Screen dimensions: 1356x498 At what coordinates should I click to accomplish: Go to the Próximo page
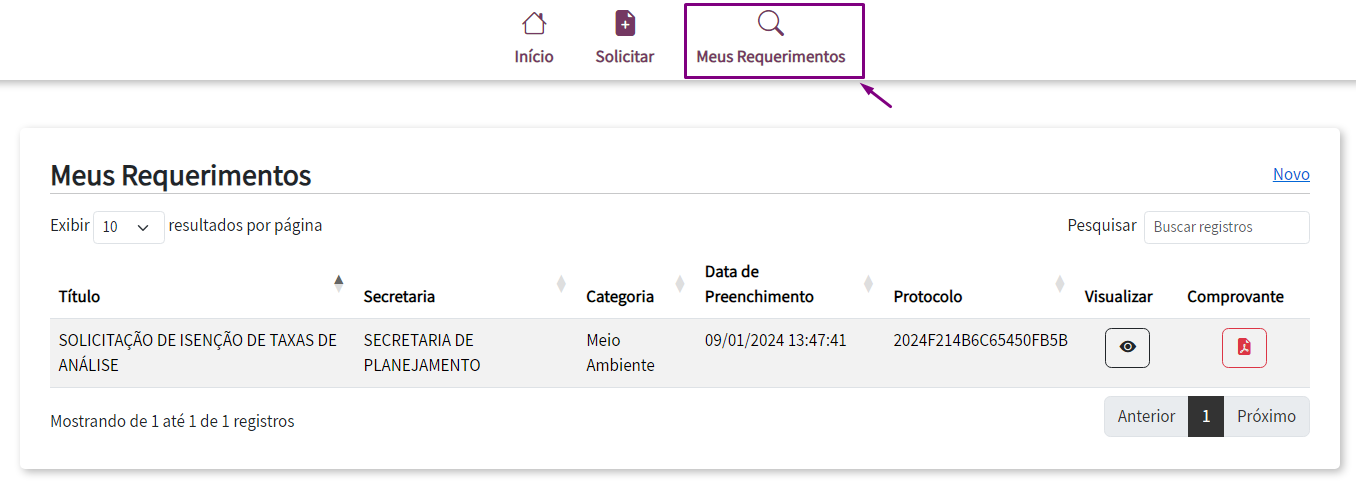pyautogui.click(x=1266, y=417)
